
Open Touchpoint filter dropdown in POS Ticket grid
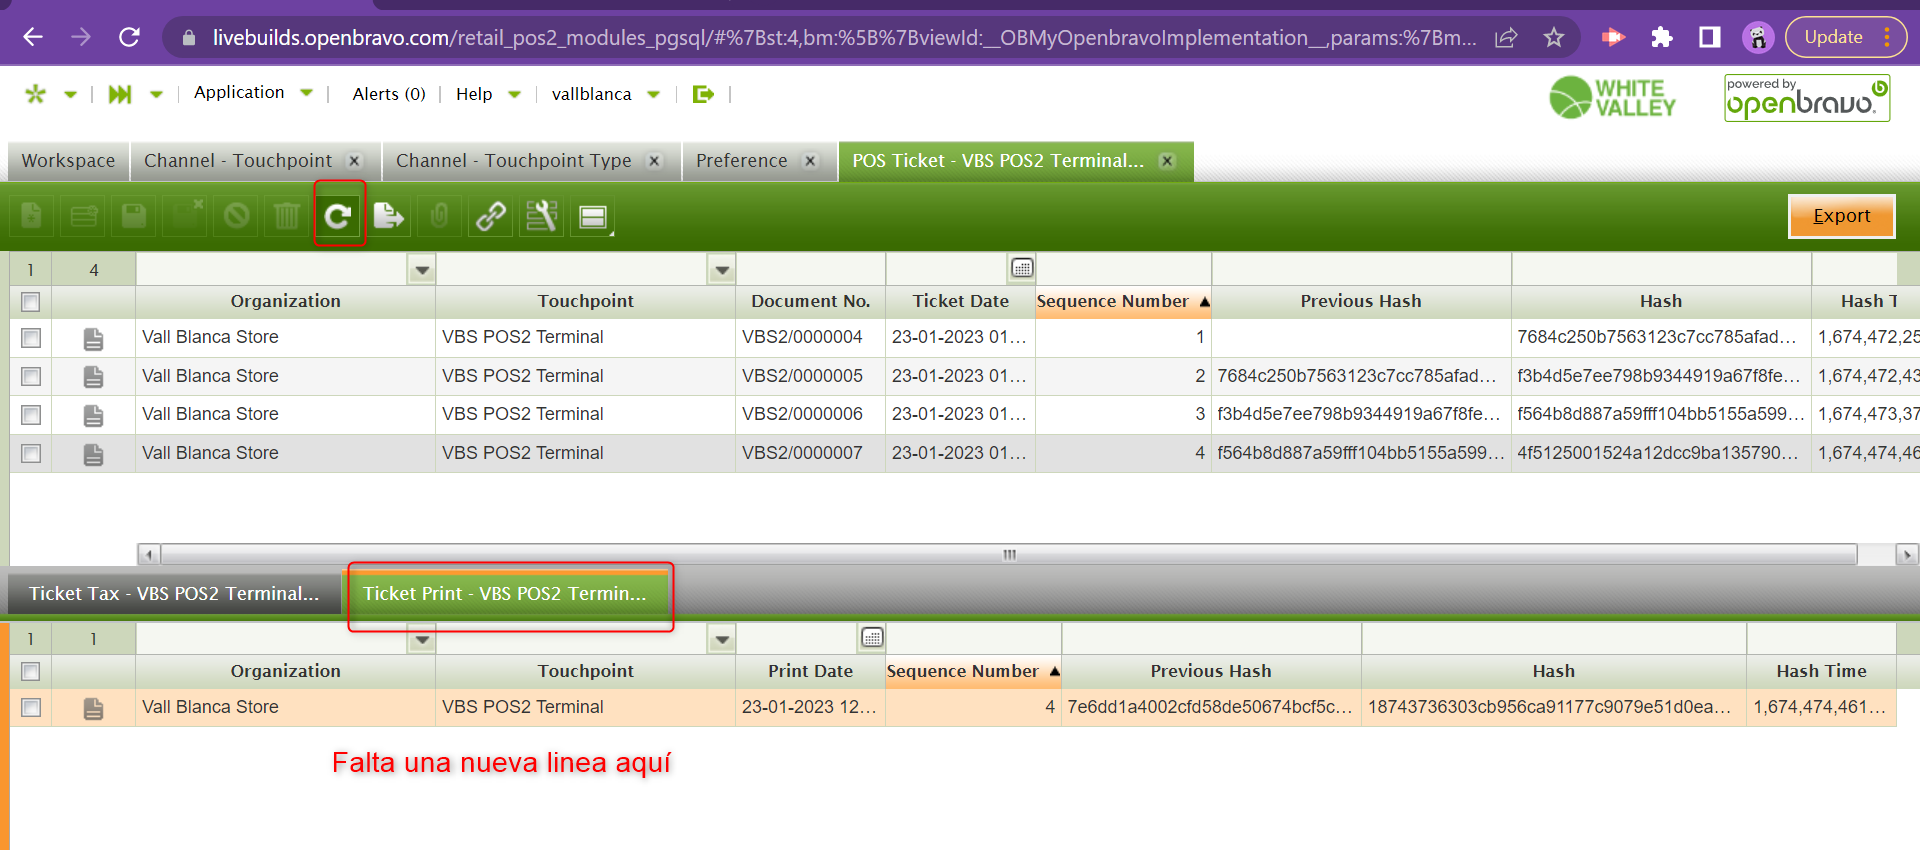click(722, 269)
